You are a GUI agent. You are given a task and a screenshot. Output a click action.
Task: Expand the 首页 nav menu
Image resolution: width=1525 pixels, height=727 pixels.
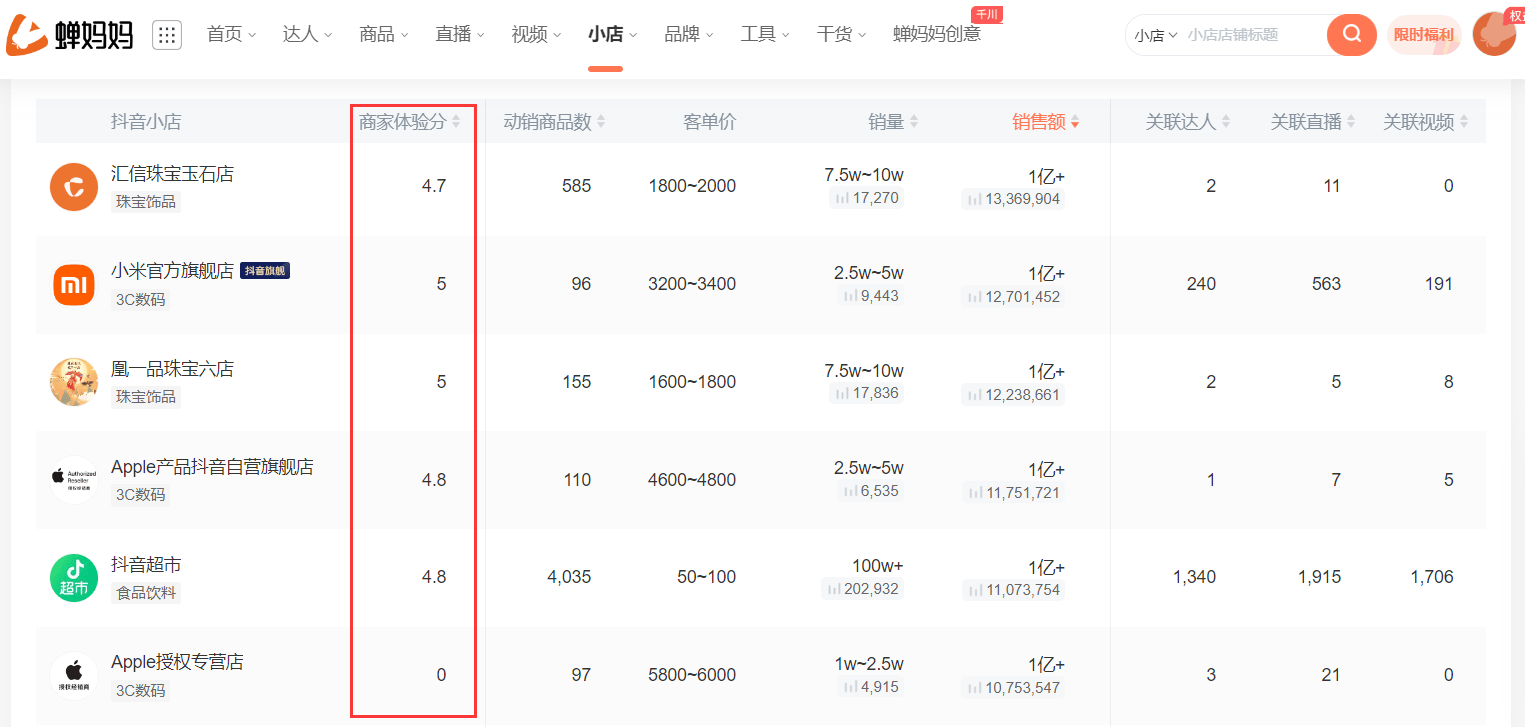[231, 34]
